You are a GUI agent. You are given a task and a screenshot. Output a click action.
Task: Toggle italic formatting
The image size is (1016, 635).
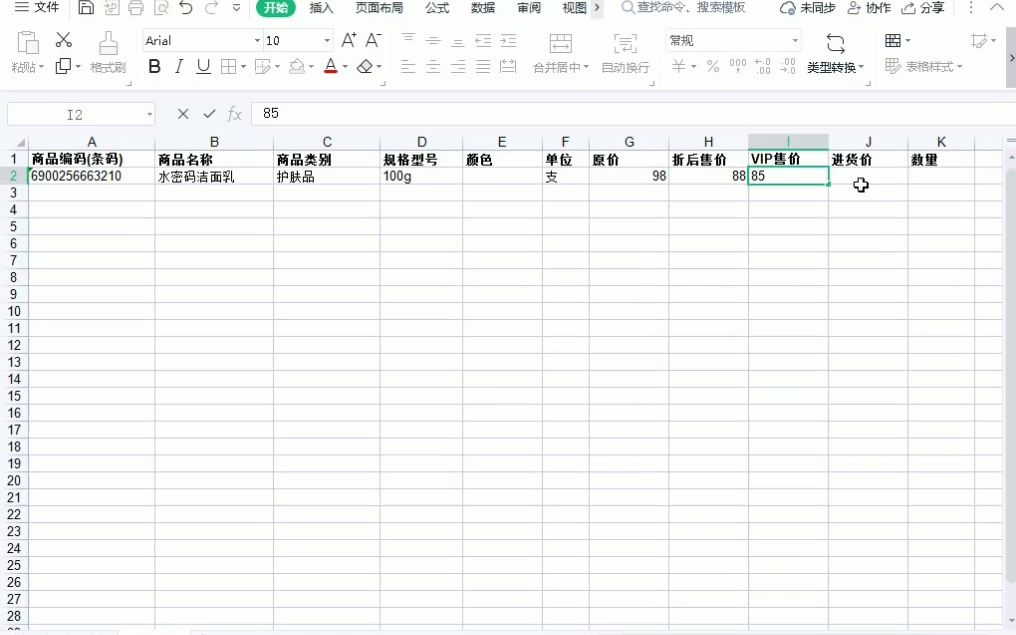178,66
